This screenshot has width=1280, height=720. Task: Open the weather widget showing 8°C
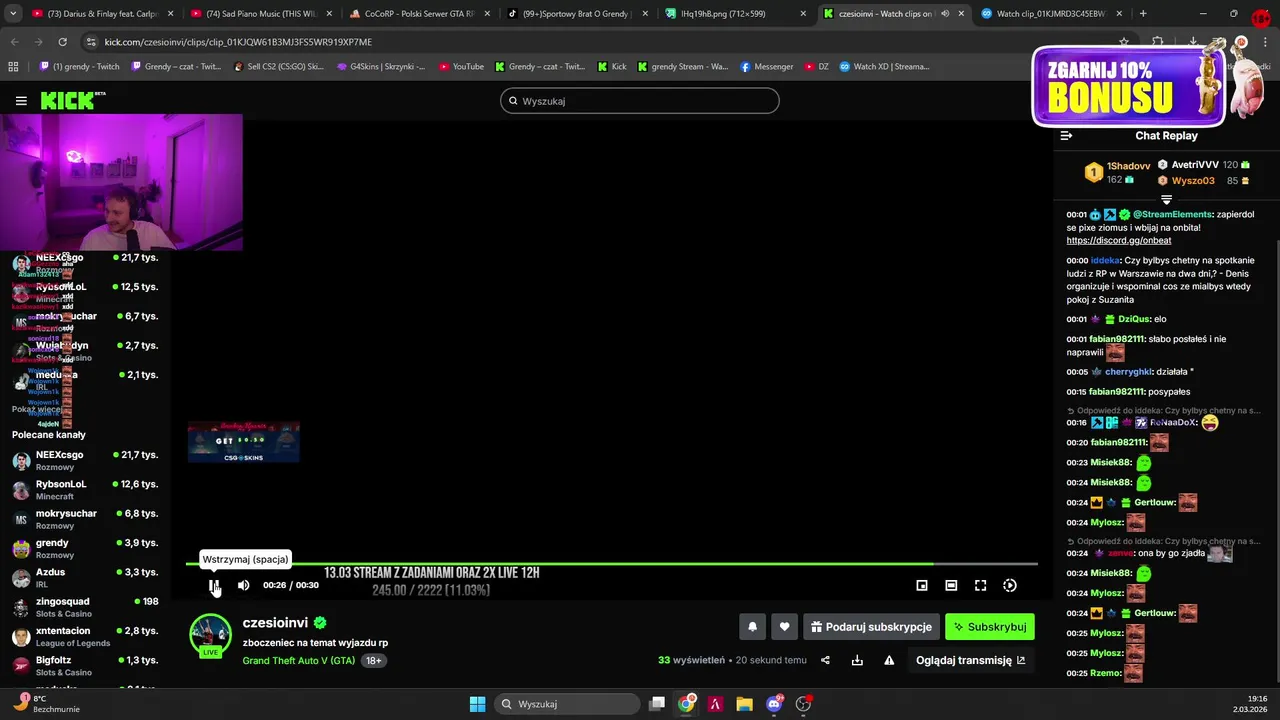(x=47, y=704)
